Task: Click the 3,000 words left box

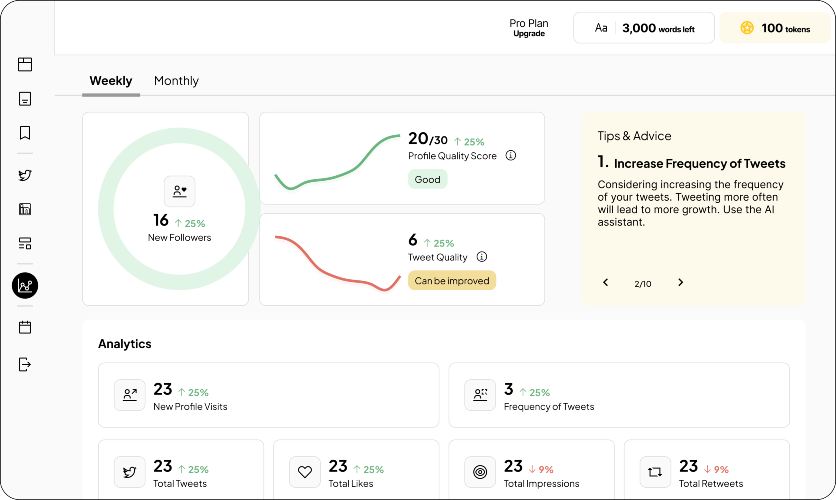Action: click(644, 28)
